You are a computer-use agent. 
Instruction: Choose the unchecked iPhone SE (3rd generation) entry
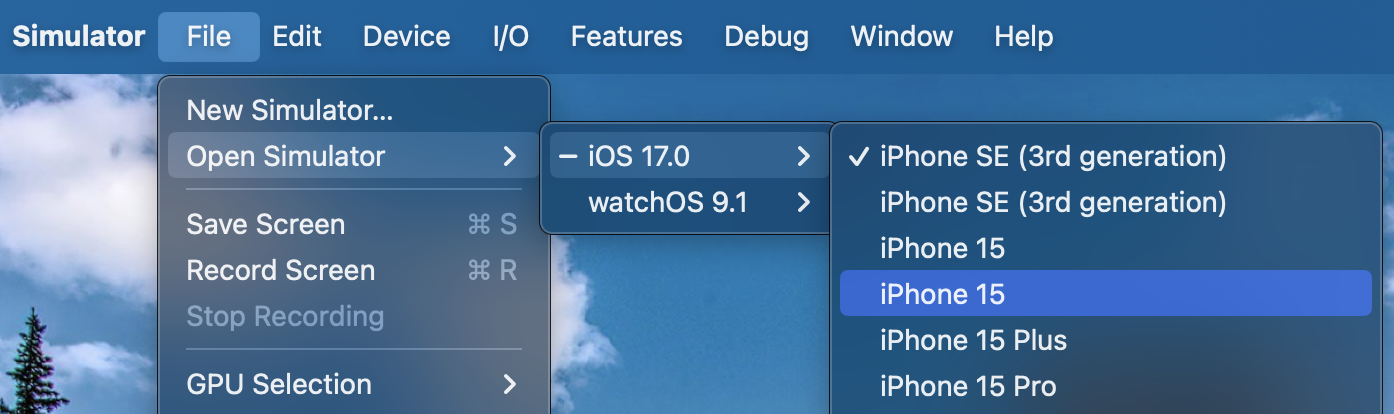point(1052,203)
